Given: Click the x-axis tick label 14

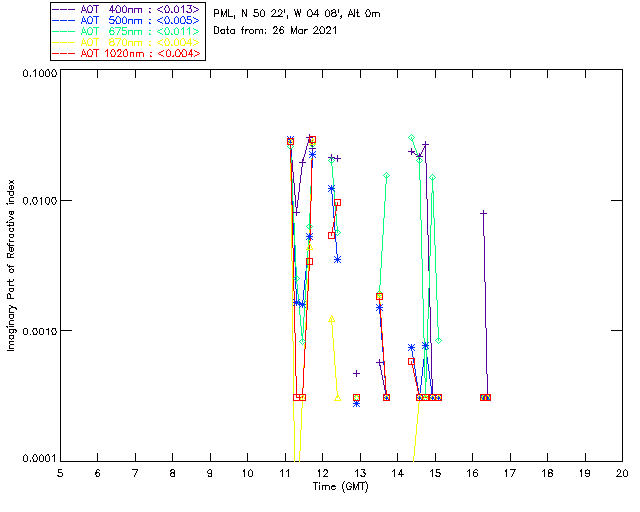Looking at the screenshot, I should click(x=398, y=474).
